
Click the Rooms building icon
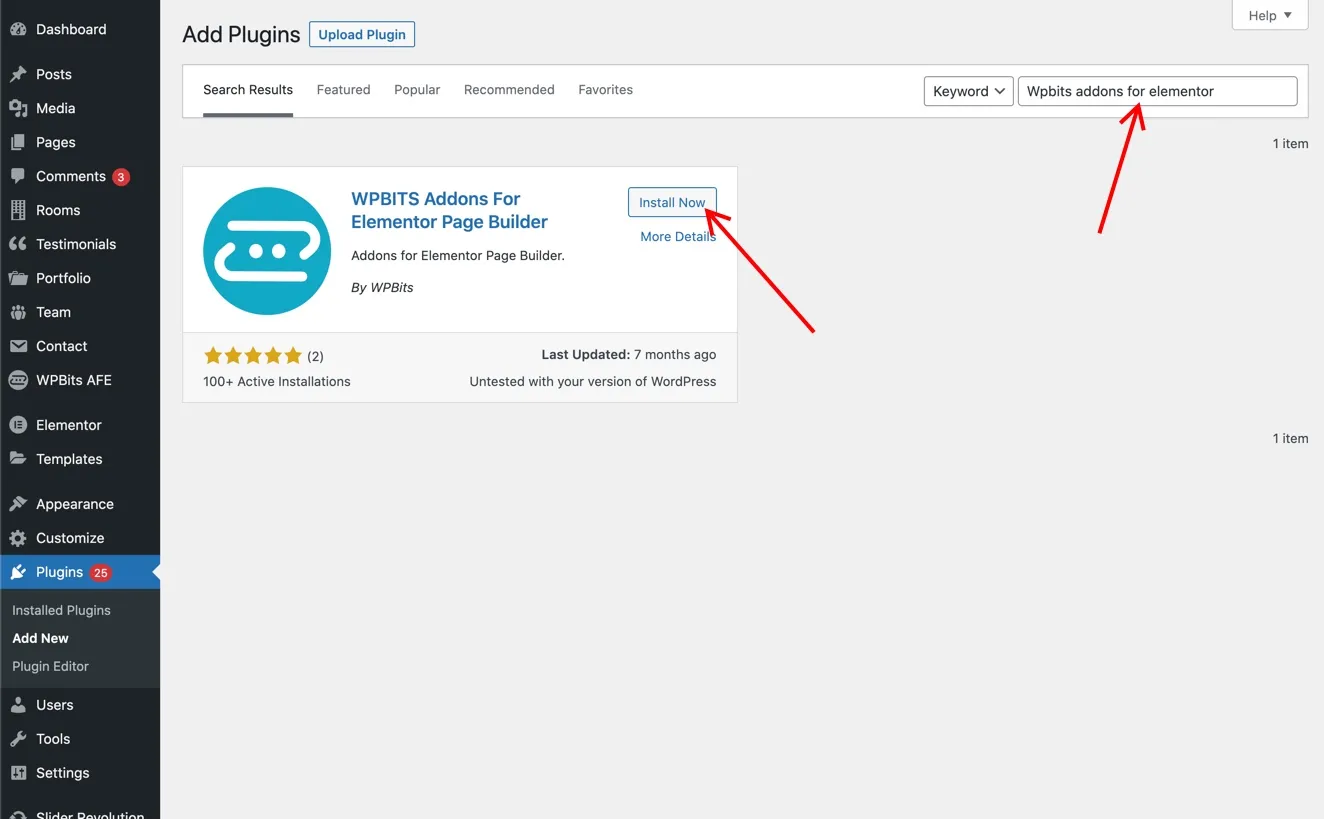pos(18,210)
